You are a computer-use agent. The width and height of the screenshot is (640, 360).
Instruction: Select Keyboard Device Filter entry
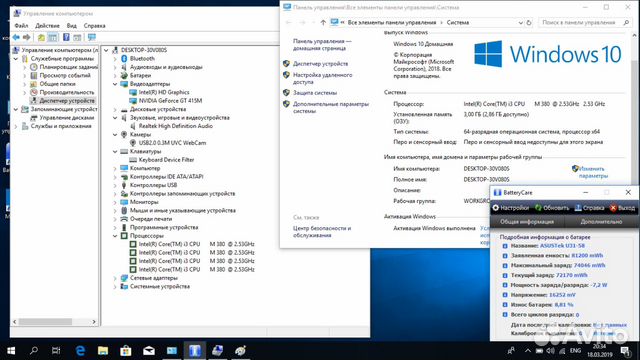click(x=166, y=160)
